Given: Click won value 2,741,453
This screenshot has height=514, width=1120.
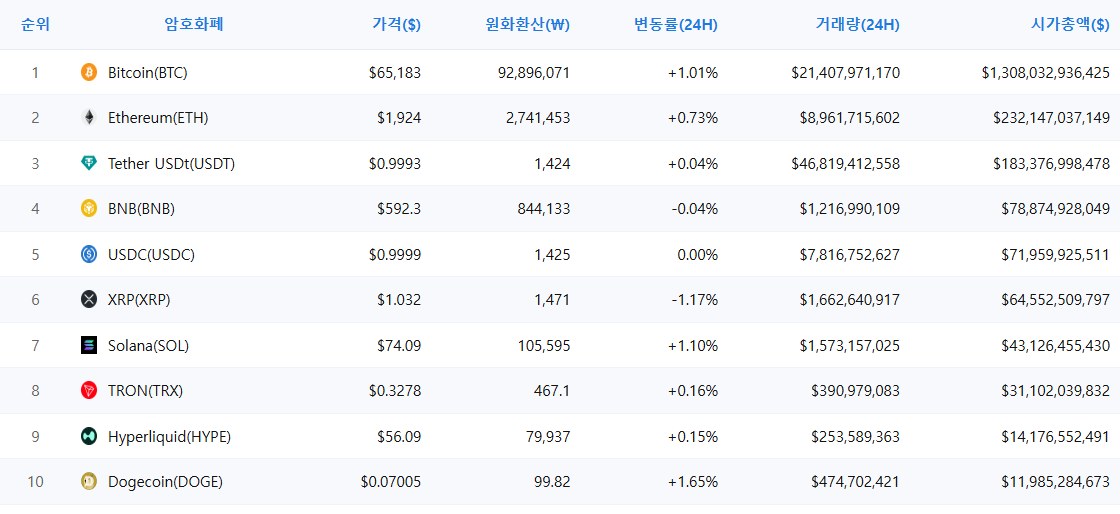Looking at the screenshot, I should pos(539,118).
